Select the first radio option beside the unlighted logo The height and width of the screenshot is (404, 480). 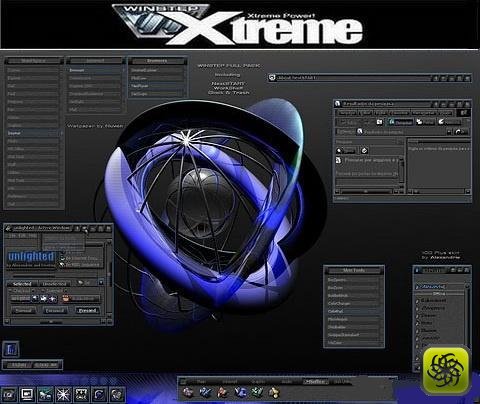pos(62,258)
